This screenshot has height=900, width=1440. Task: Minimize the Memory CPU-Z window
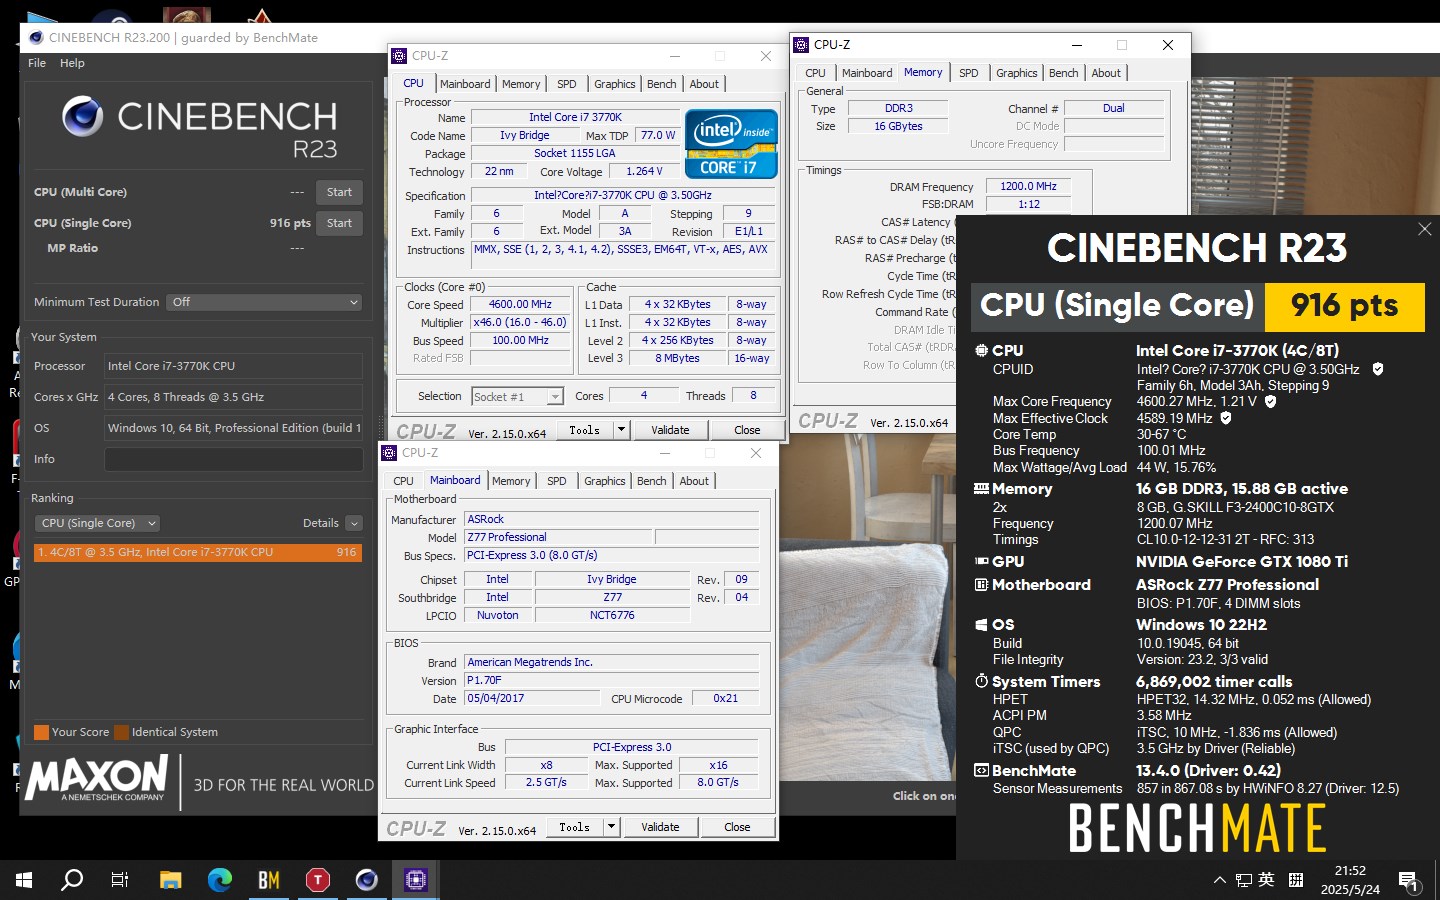1076,45
